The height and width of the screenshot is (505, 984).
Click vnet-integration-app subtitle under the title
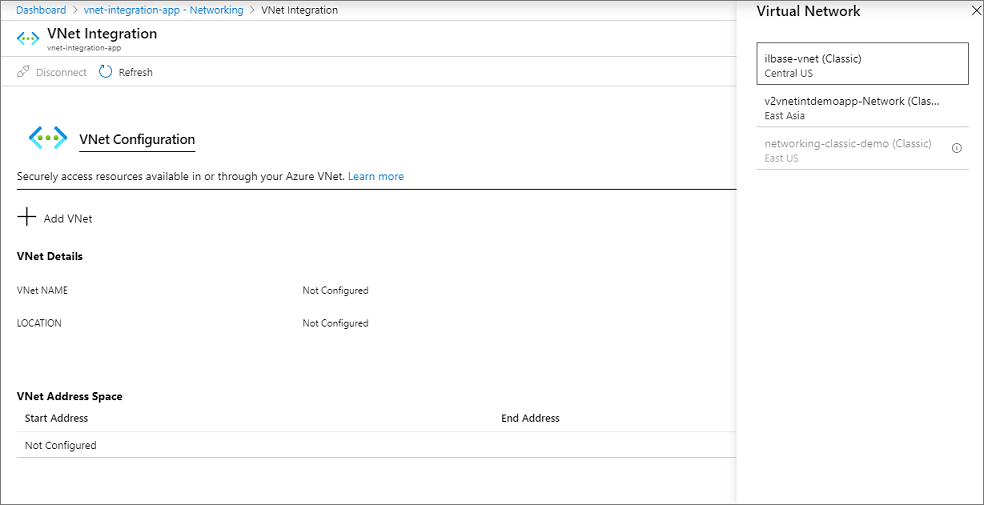pos(83,48)
